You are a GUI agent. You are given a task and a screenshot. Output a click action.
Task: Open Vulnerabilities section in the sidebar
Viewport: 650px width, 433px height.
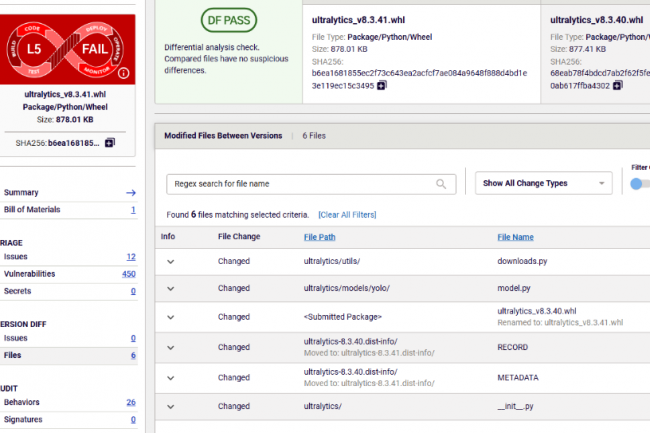[x=30, y=274]
